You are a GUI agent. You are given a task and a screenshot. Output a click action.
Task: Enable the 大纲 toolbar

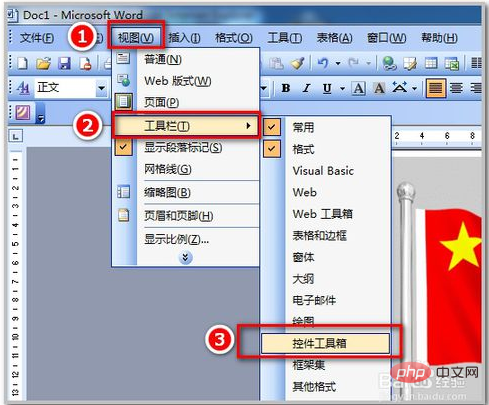tap(325, 279)
